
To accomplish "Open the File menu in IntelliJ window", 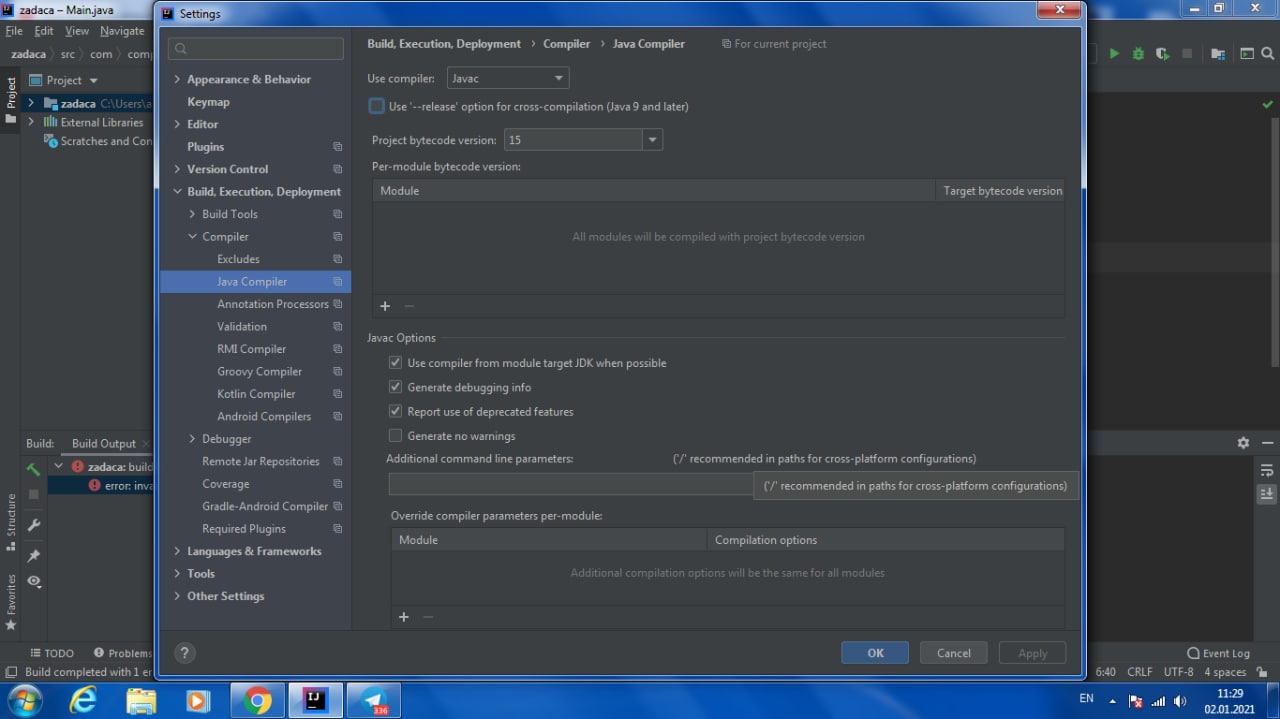I will click(13, 31).
